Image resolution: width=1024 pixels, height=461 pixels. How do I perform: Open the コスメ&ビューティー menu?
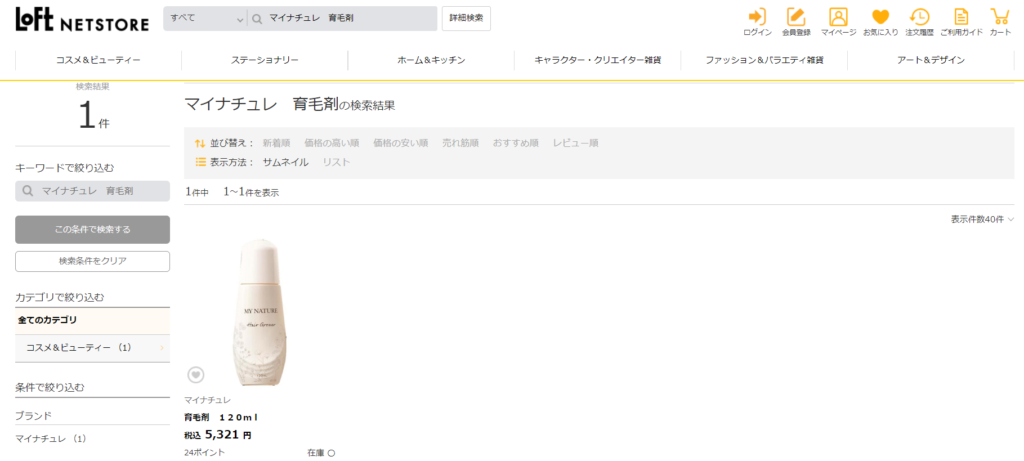click(x=99, y=60)
